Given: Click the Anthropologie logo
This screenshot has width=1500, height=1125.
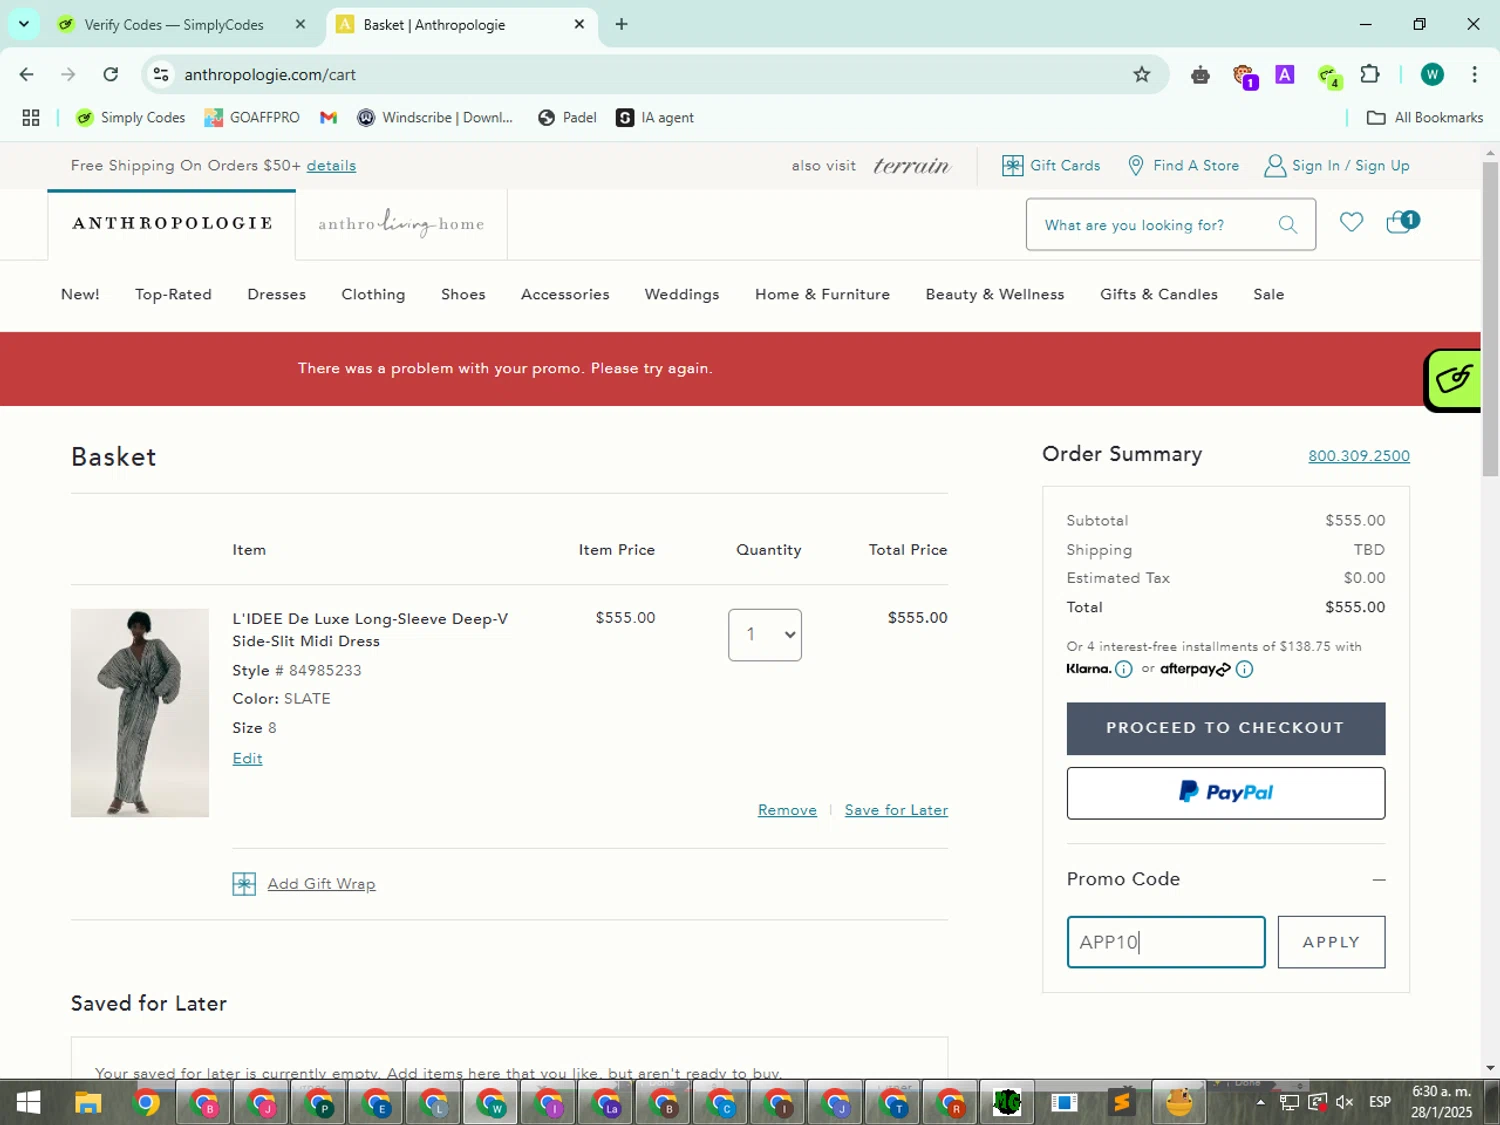Looking at the screenshot, I should (172, 223).
